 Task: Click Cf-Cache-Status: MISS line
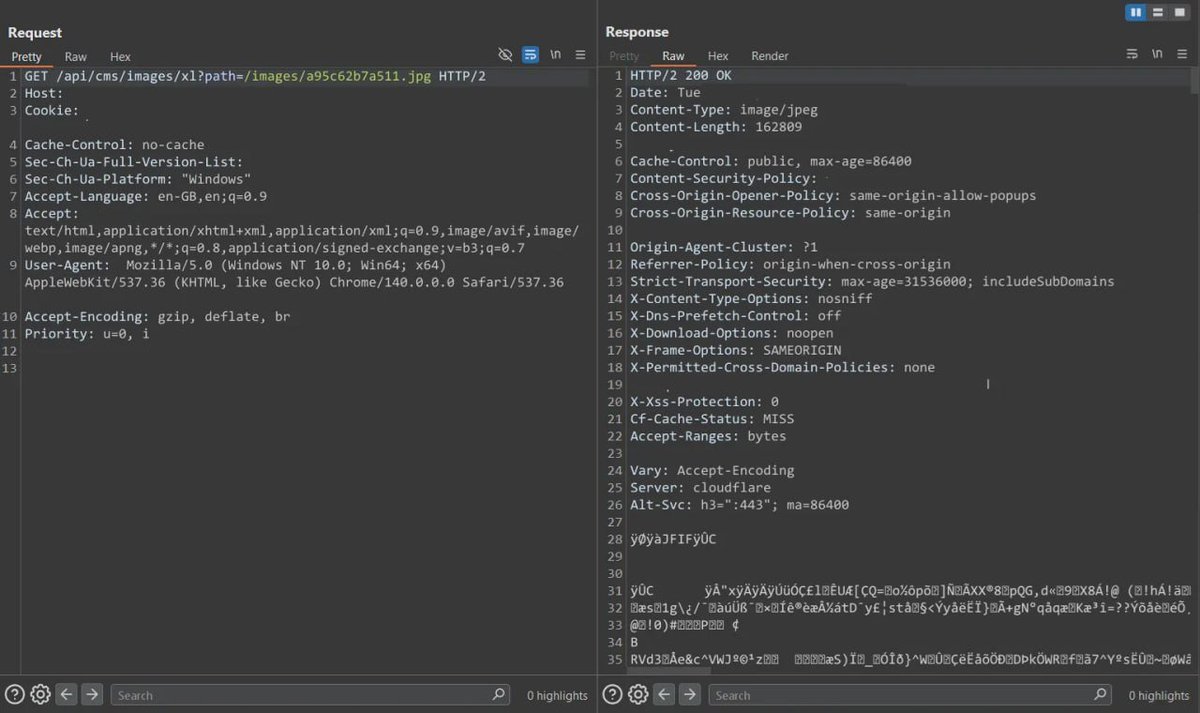(712, 418)
